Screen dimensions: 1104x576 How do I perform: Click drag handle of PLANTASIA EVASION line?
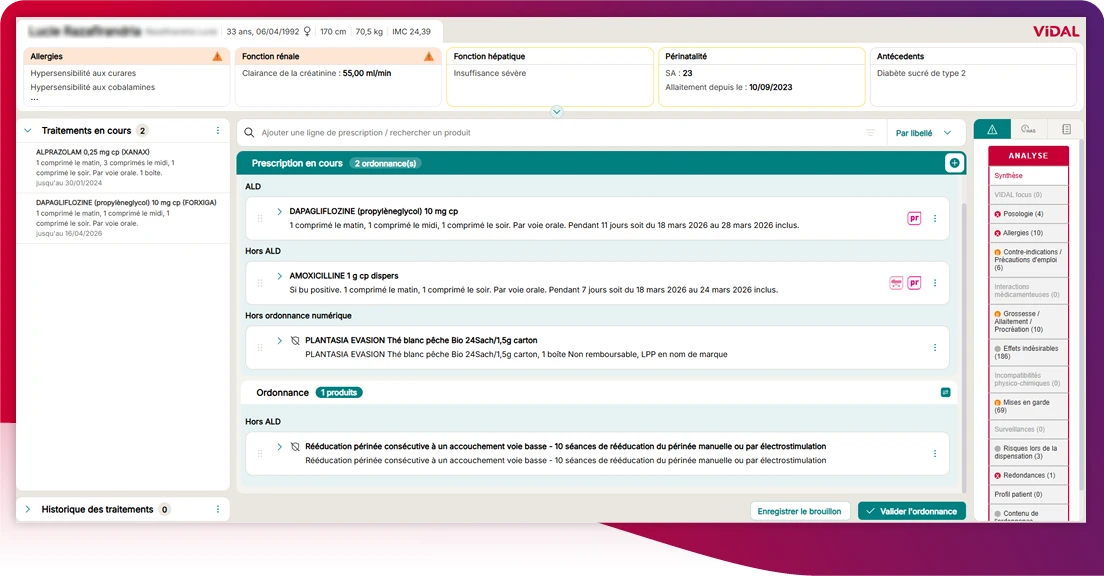(x=261, y=347)
